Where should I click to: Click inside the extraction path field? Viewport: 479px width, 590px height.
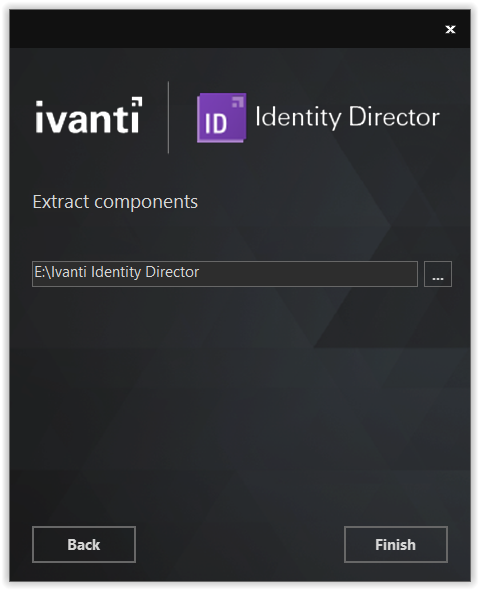tap(225, 274)
